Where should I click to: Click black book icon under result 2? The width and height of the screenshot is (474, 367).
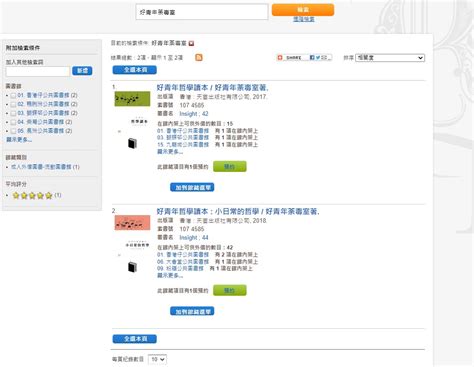132,267
